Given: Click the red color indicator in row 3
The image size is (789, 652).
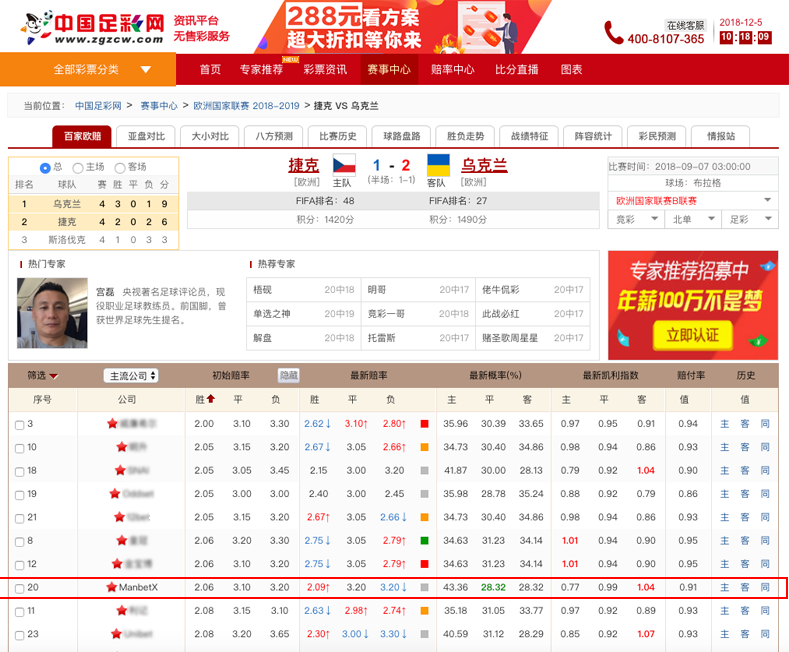Looking at the screenshot, I should pyautogui.click(x=425, y=424).
